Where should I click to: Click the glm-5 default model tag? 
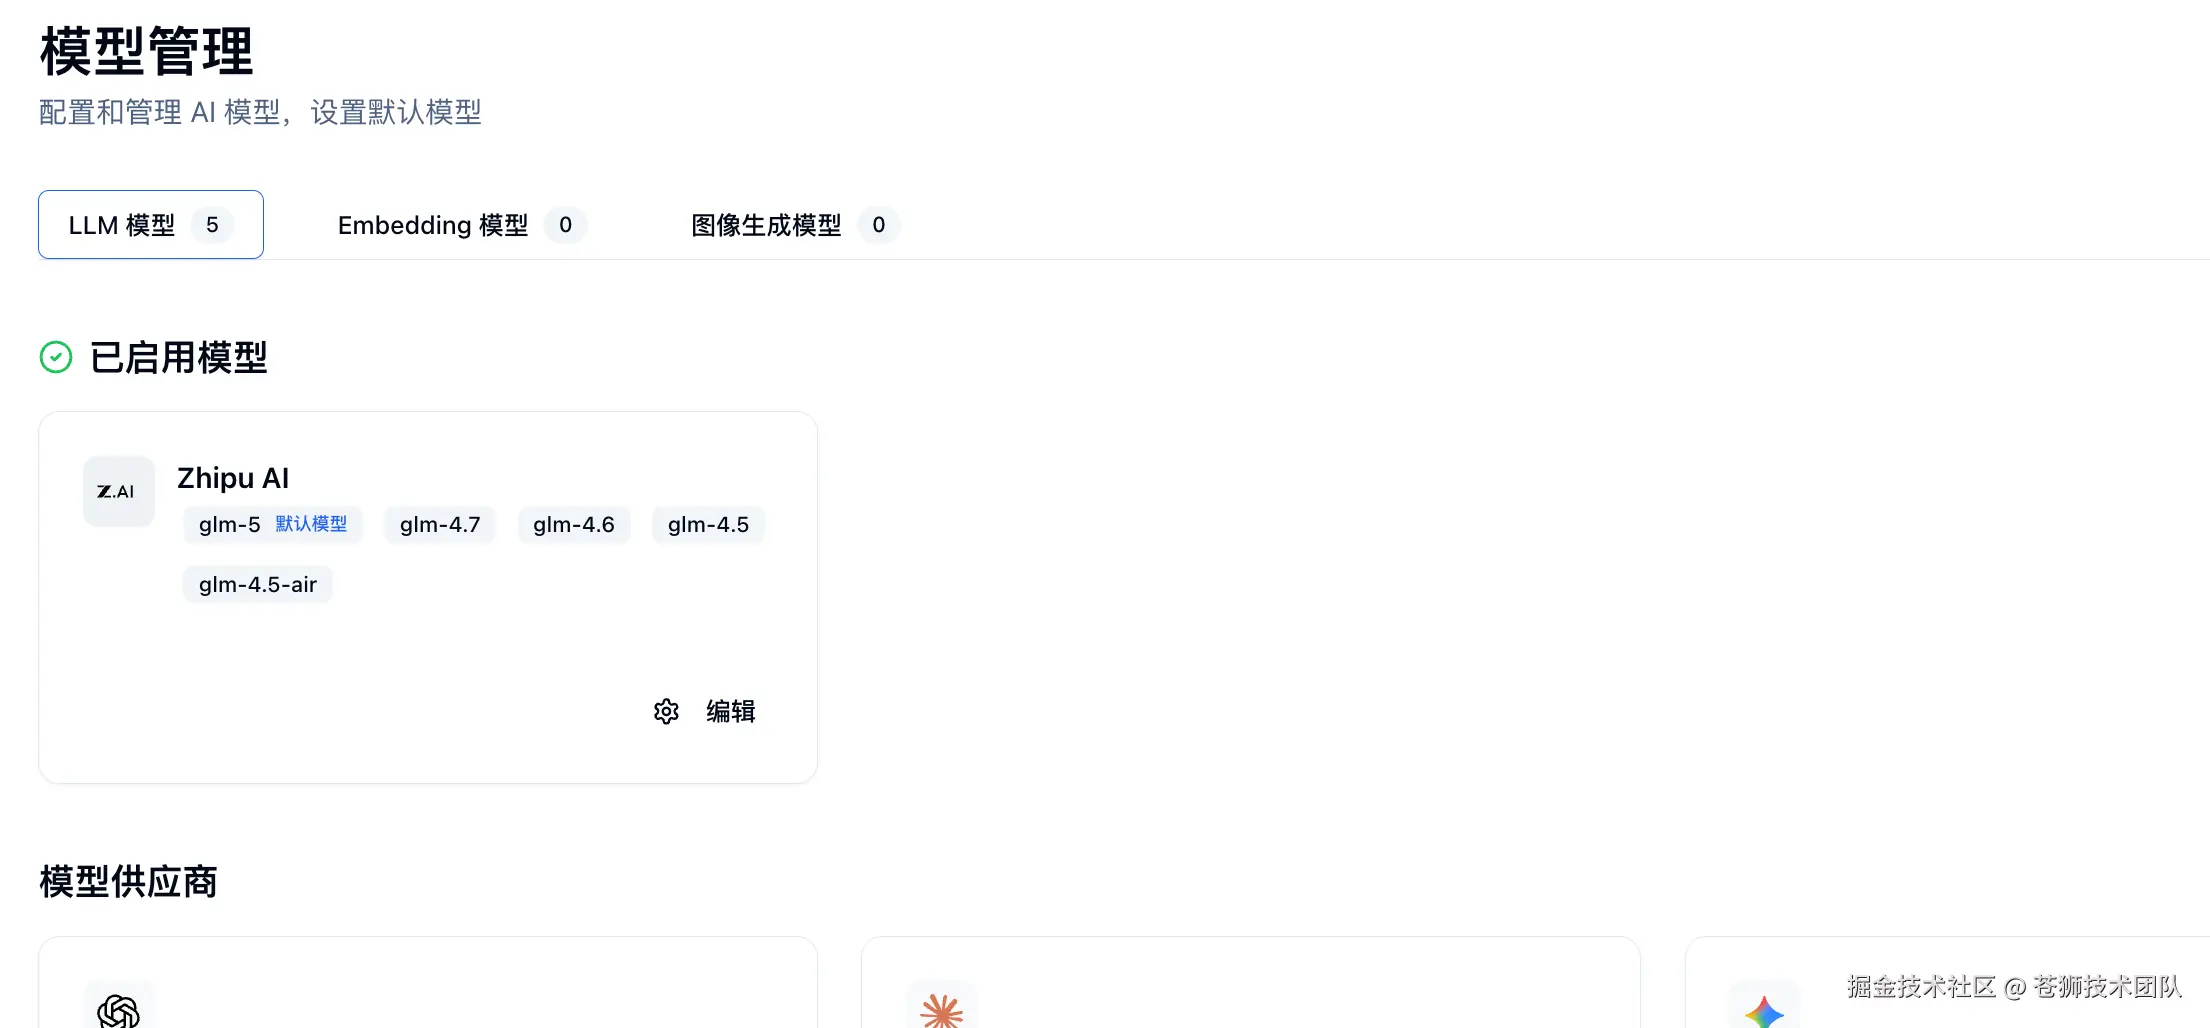coord(273,525)
